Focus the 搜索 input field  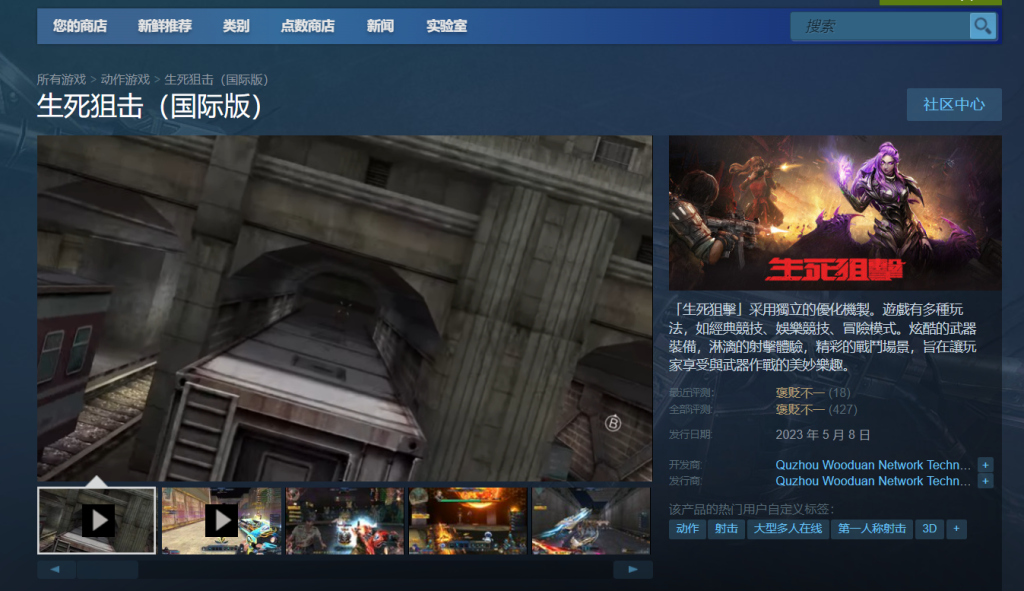pyautogui.click(x=880, y=26)
